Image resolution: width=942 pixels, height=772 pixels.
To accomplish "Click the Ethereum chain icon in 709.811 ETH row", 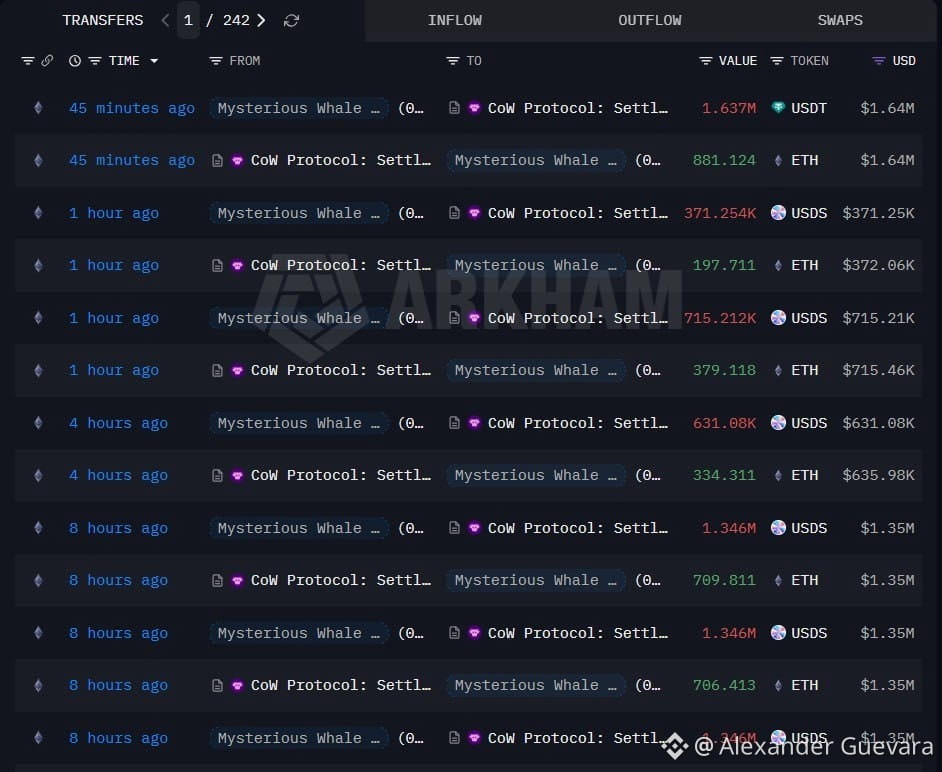I will (38, 580).
